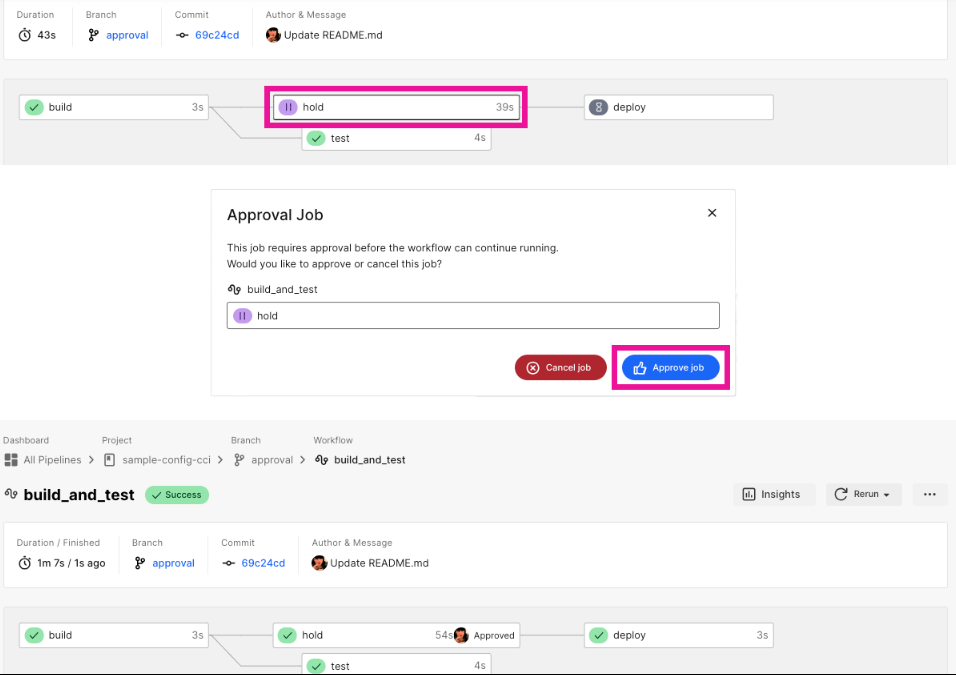Open the test job in top workflow

coord(396,138)
